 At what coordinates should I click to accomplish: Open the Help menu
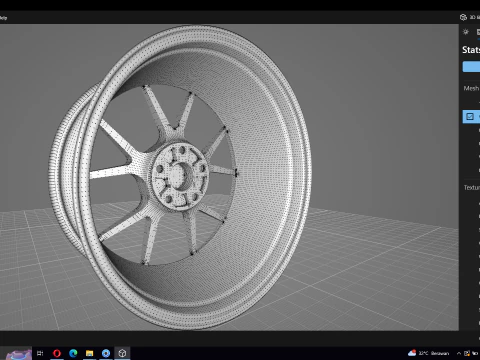3,18
